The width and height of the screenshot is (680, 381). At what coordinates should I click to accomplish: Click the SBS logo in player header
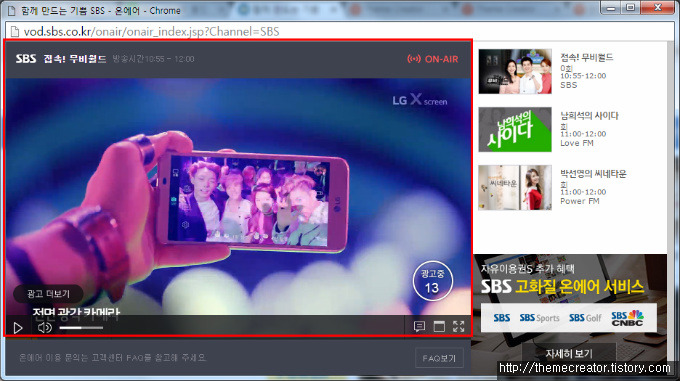click(26, 59)
